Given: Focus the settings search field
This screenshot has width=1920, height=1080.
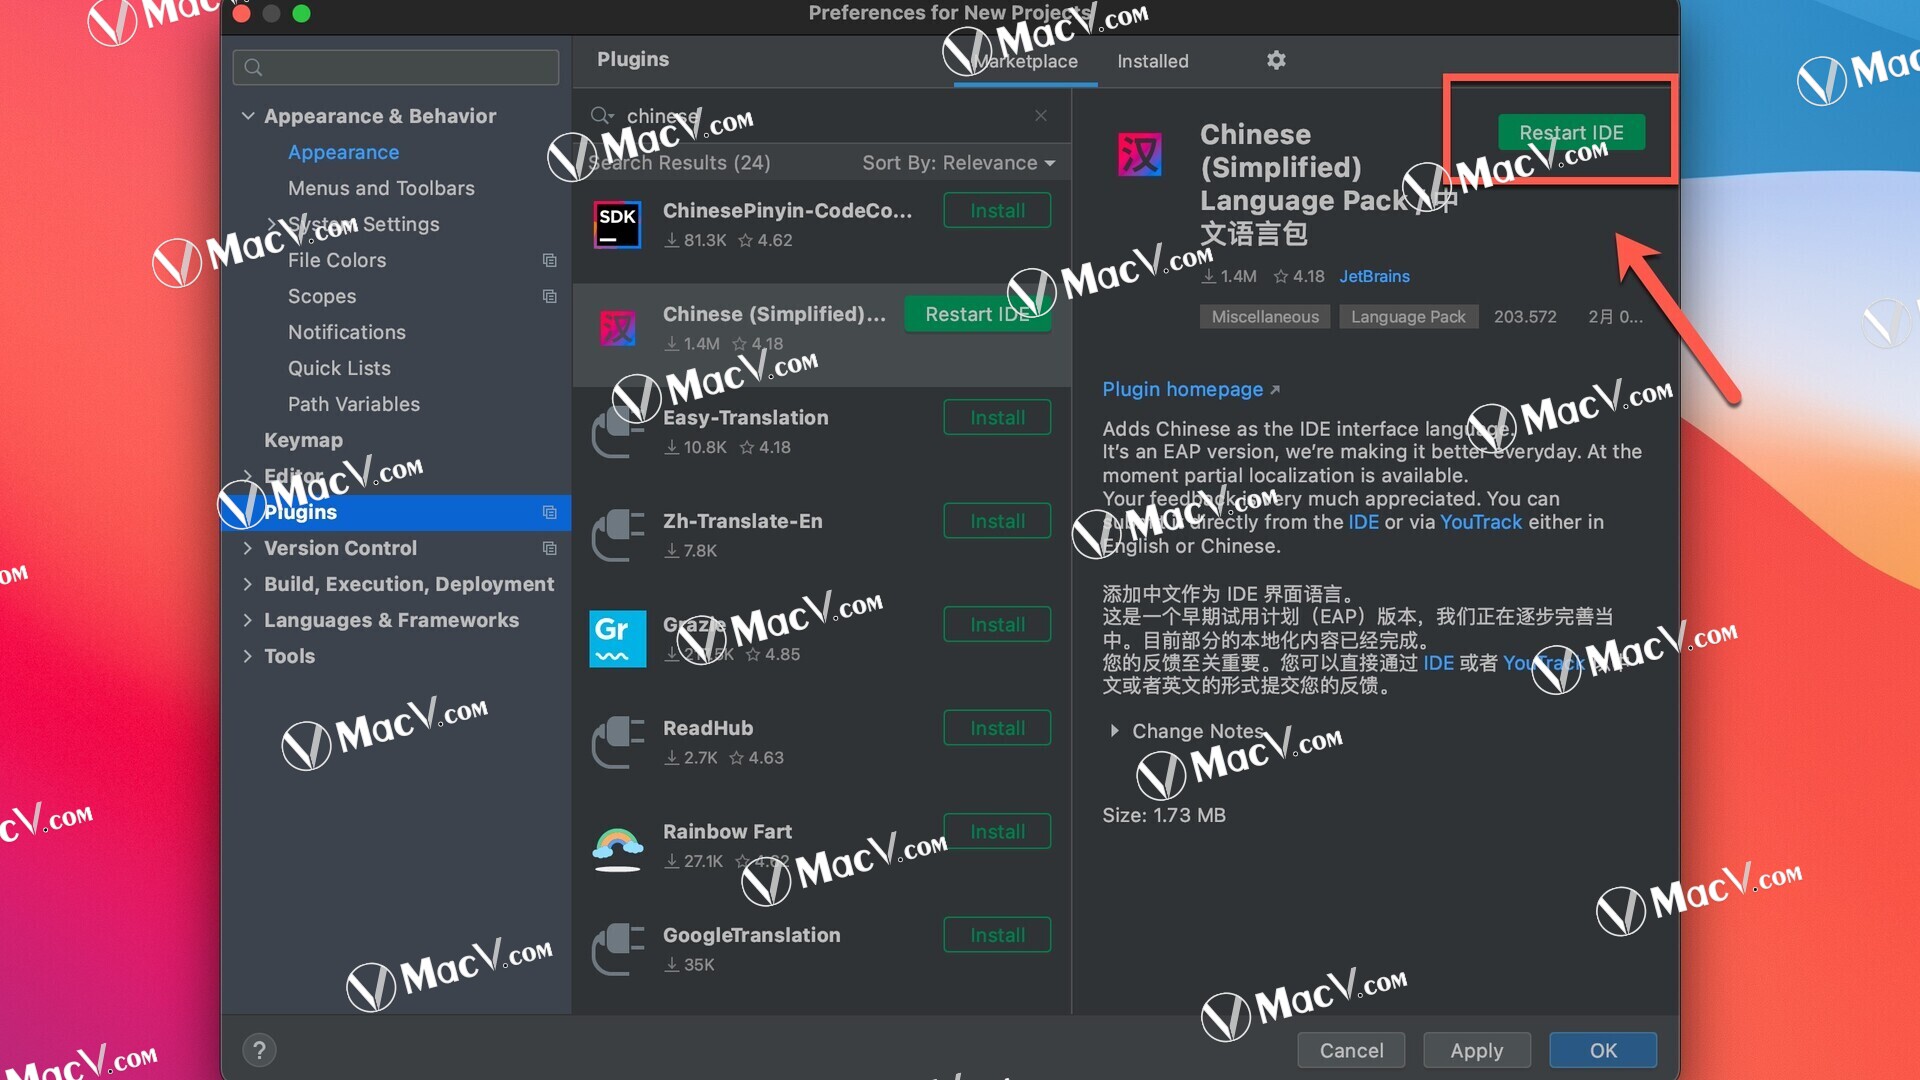Looking at the screenshot, I should [x=396, y=67].
